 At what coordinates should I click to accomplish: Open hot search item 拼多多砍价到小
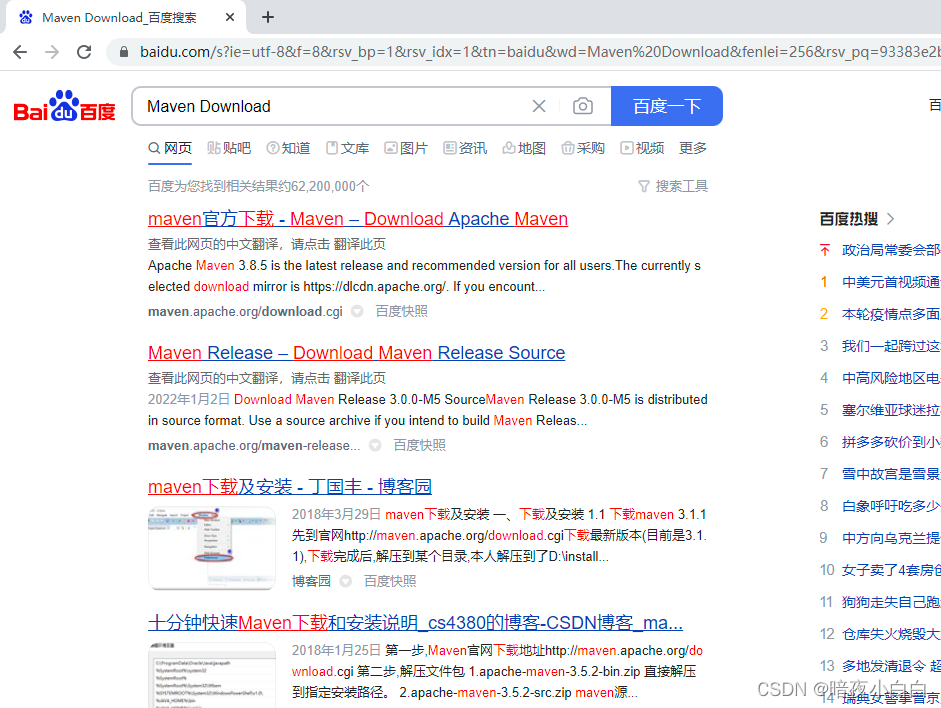pos(891,442)
